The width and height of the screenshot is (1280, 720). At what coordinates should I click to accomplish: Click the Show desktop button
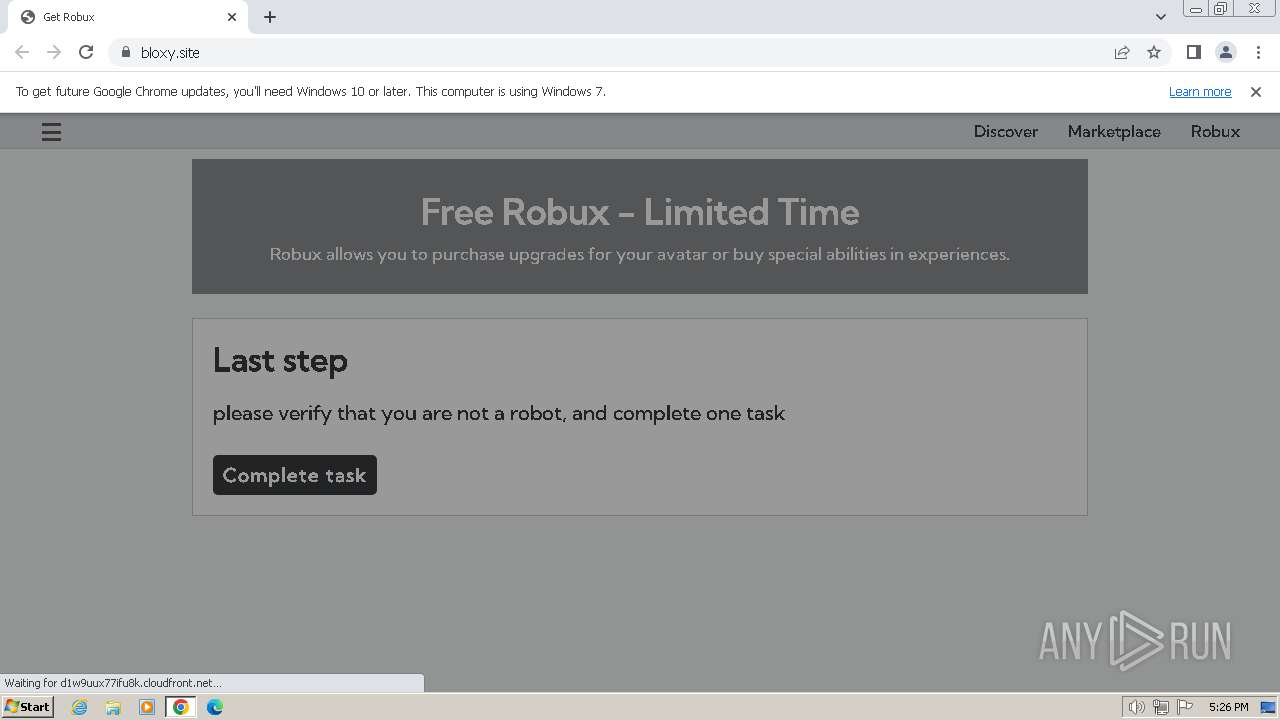[1268, 707]
